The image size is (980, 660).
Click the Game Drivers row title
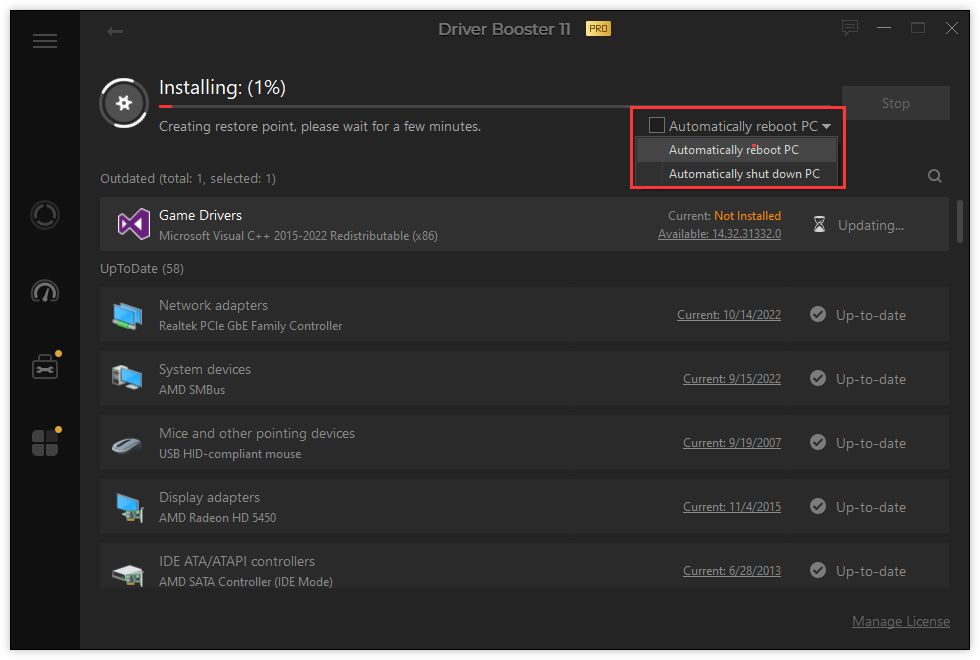(200, 215)
